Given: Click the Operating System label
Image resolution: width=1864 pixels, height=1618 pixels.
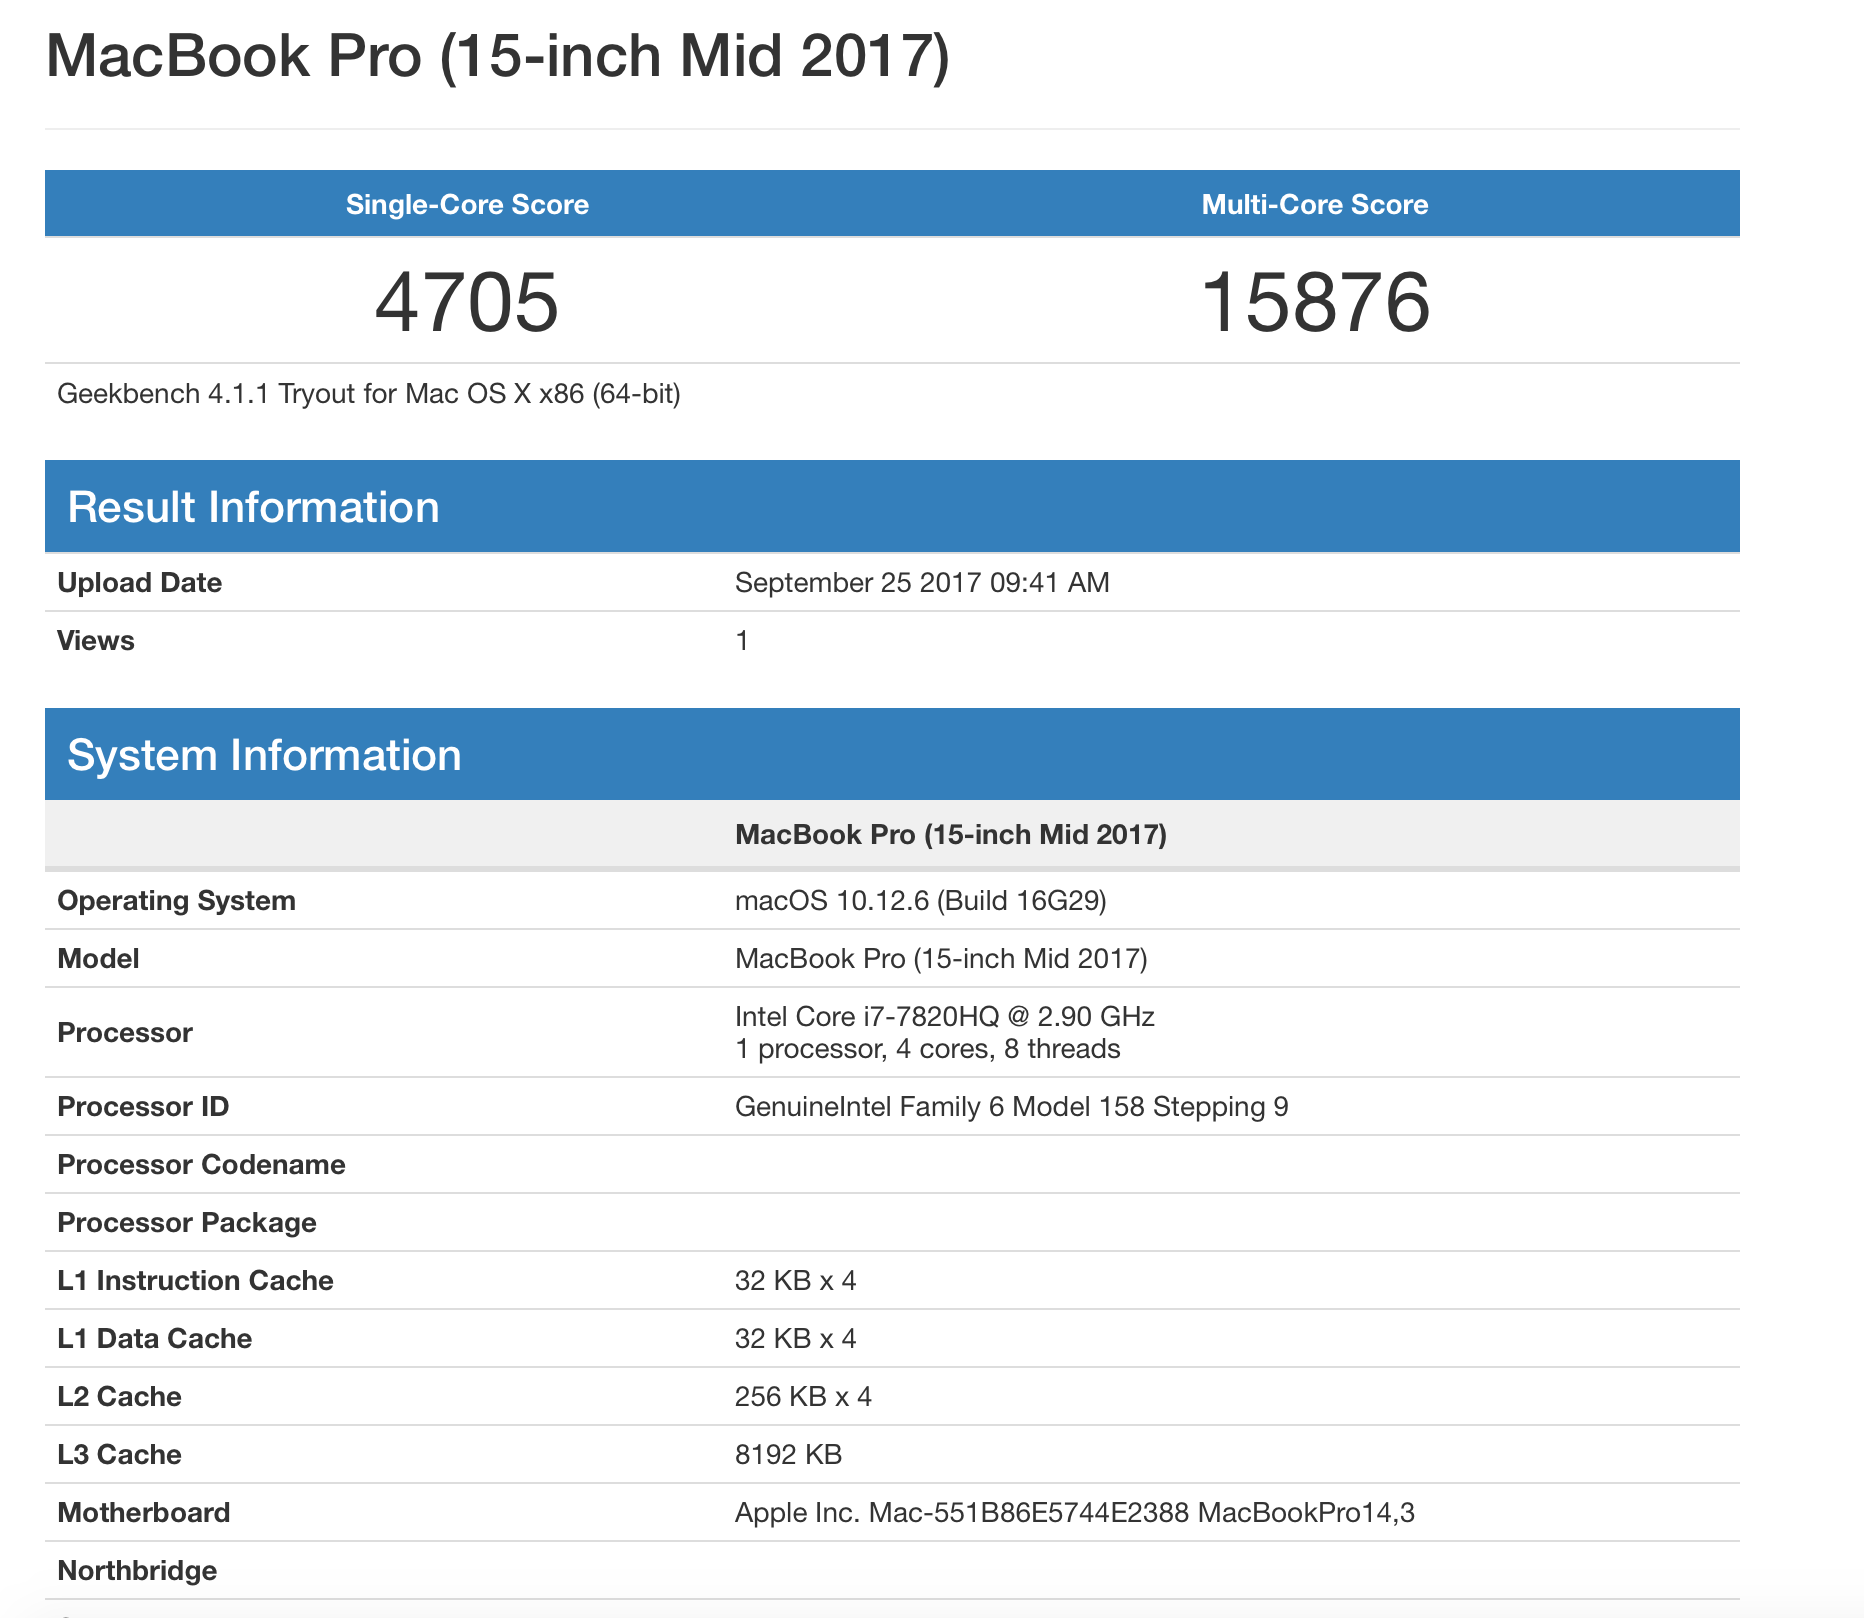Looking at the screenshot, I should (x=177, y=900).
